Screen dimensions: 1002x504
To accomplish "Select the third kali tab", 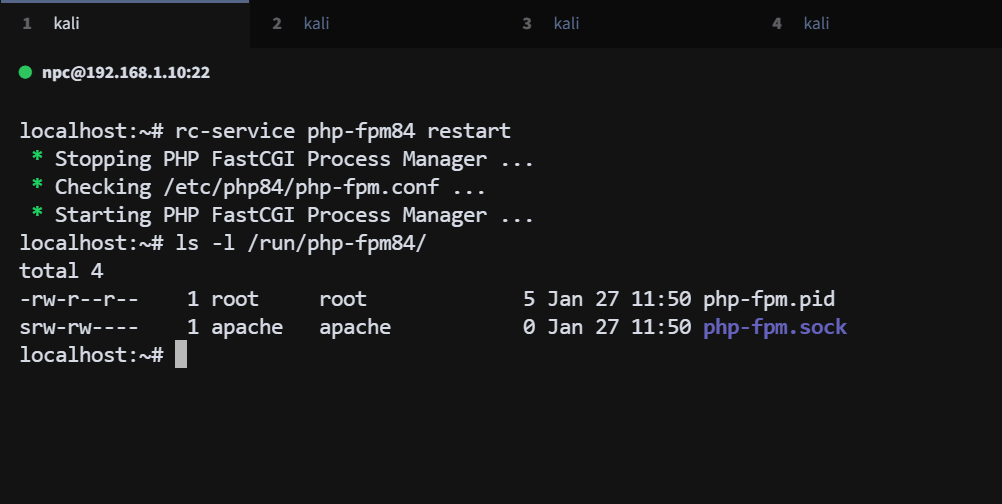I will (x=566, y=23).
